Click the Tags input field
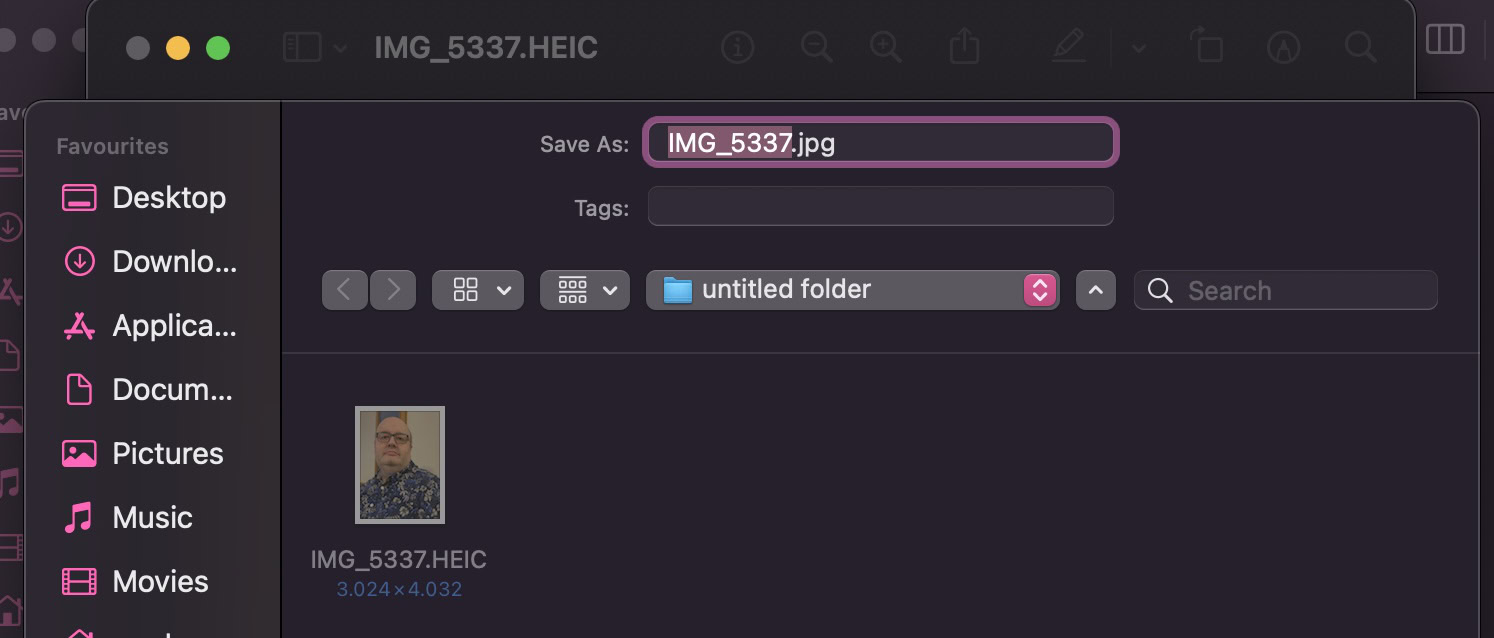Viewport: 1494px width, 638px height. tap(880, 207)
